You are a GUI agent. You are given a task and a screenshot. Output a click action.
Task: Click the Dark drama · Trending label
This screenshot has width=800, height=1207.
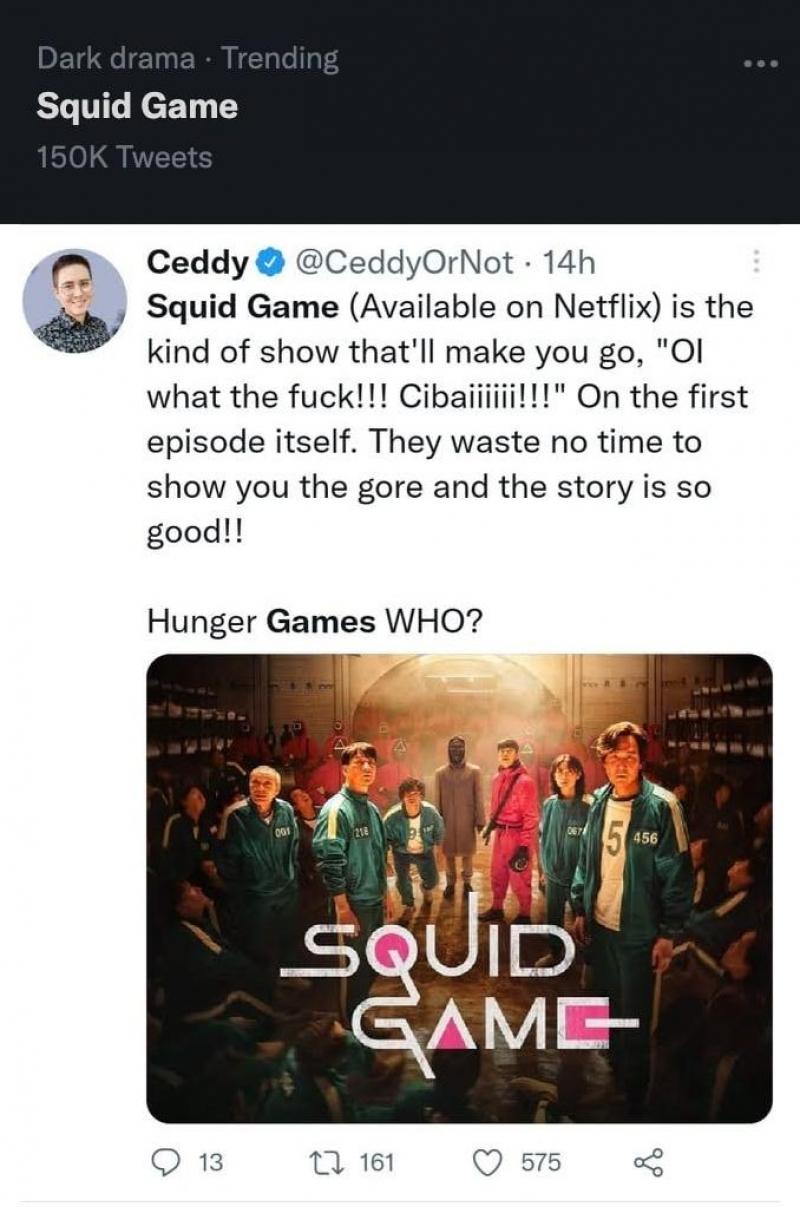pos(188,59)
